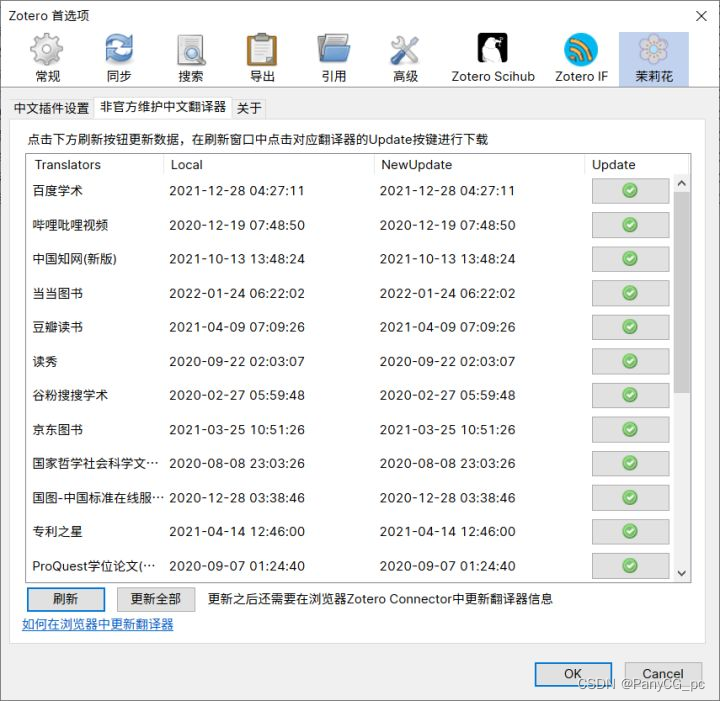Click NewUpdate date 2022-01-24 06:22:02
Viewport: 720px width, 701px height.
coord(447,293)
